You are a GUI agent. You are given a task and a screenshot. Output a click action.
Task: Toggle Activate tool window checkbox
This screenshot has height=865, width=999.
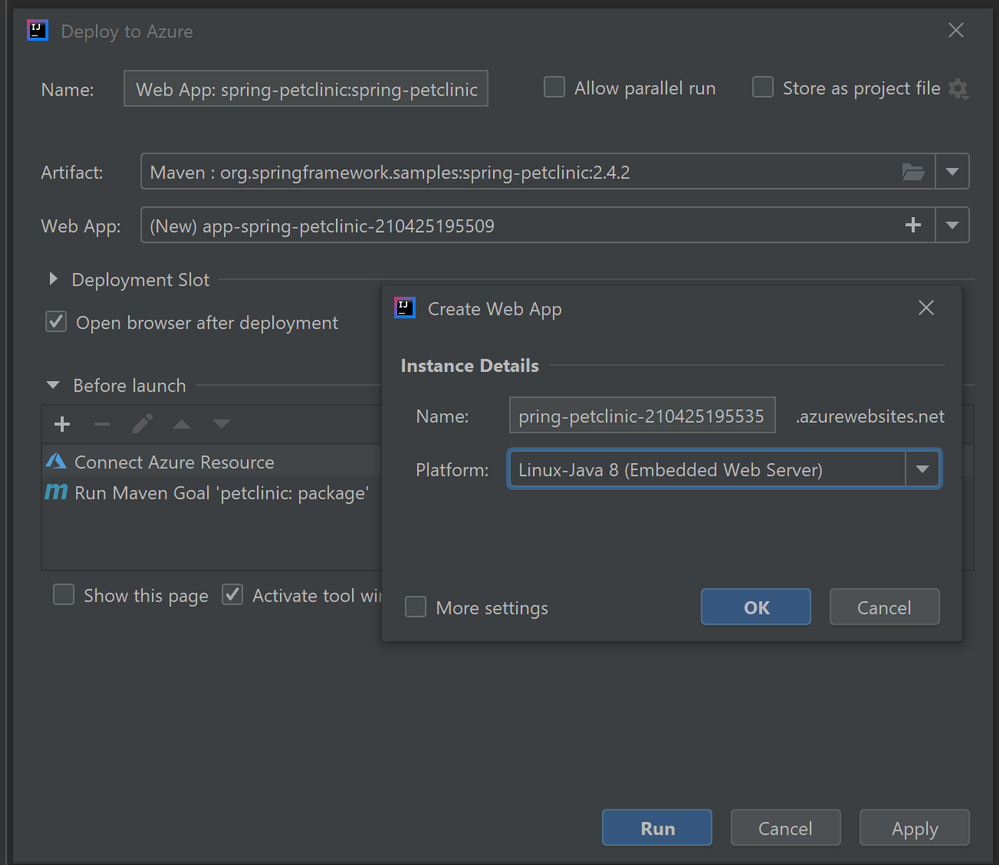point(233,594)
